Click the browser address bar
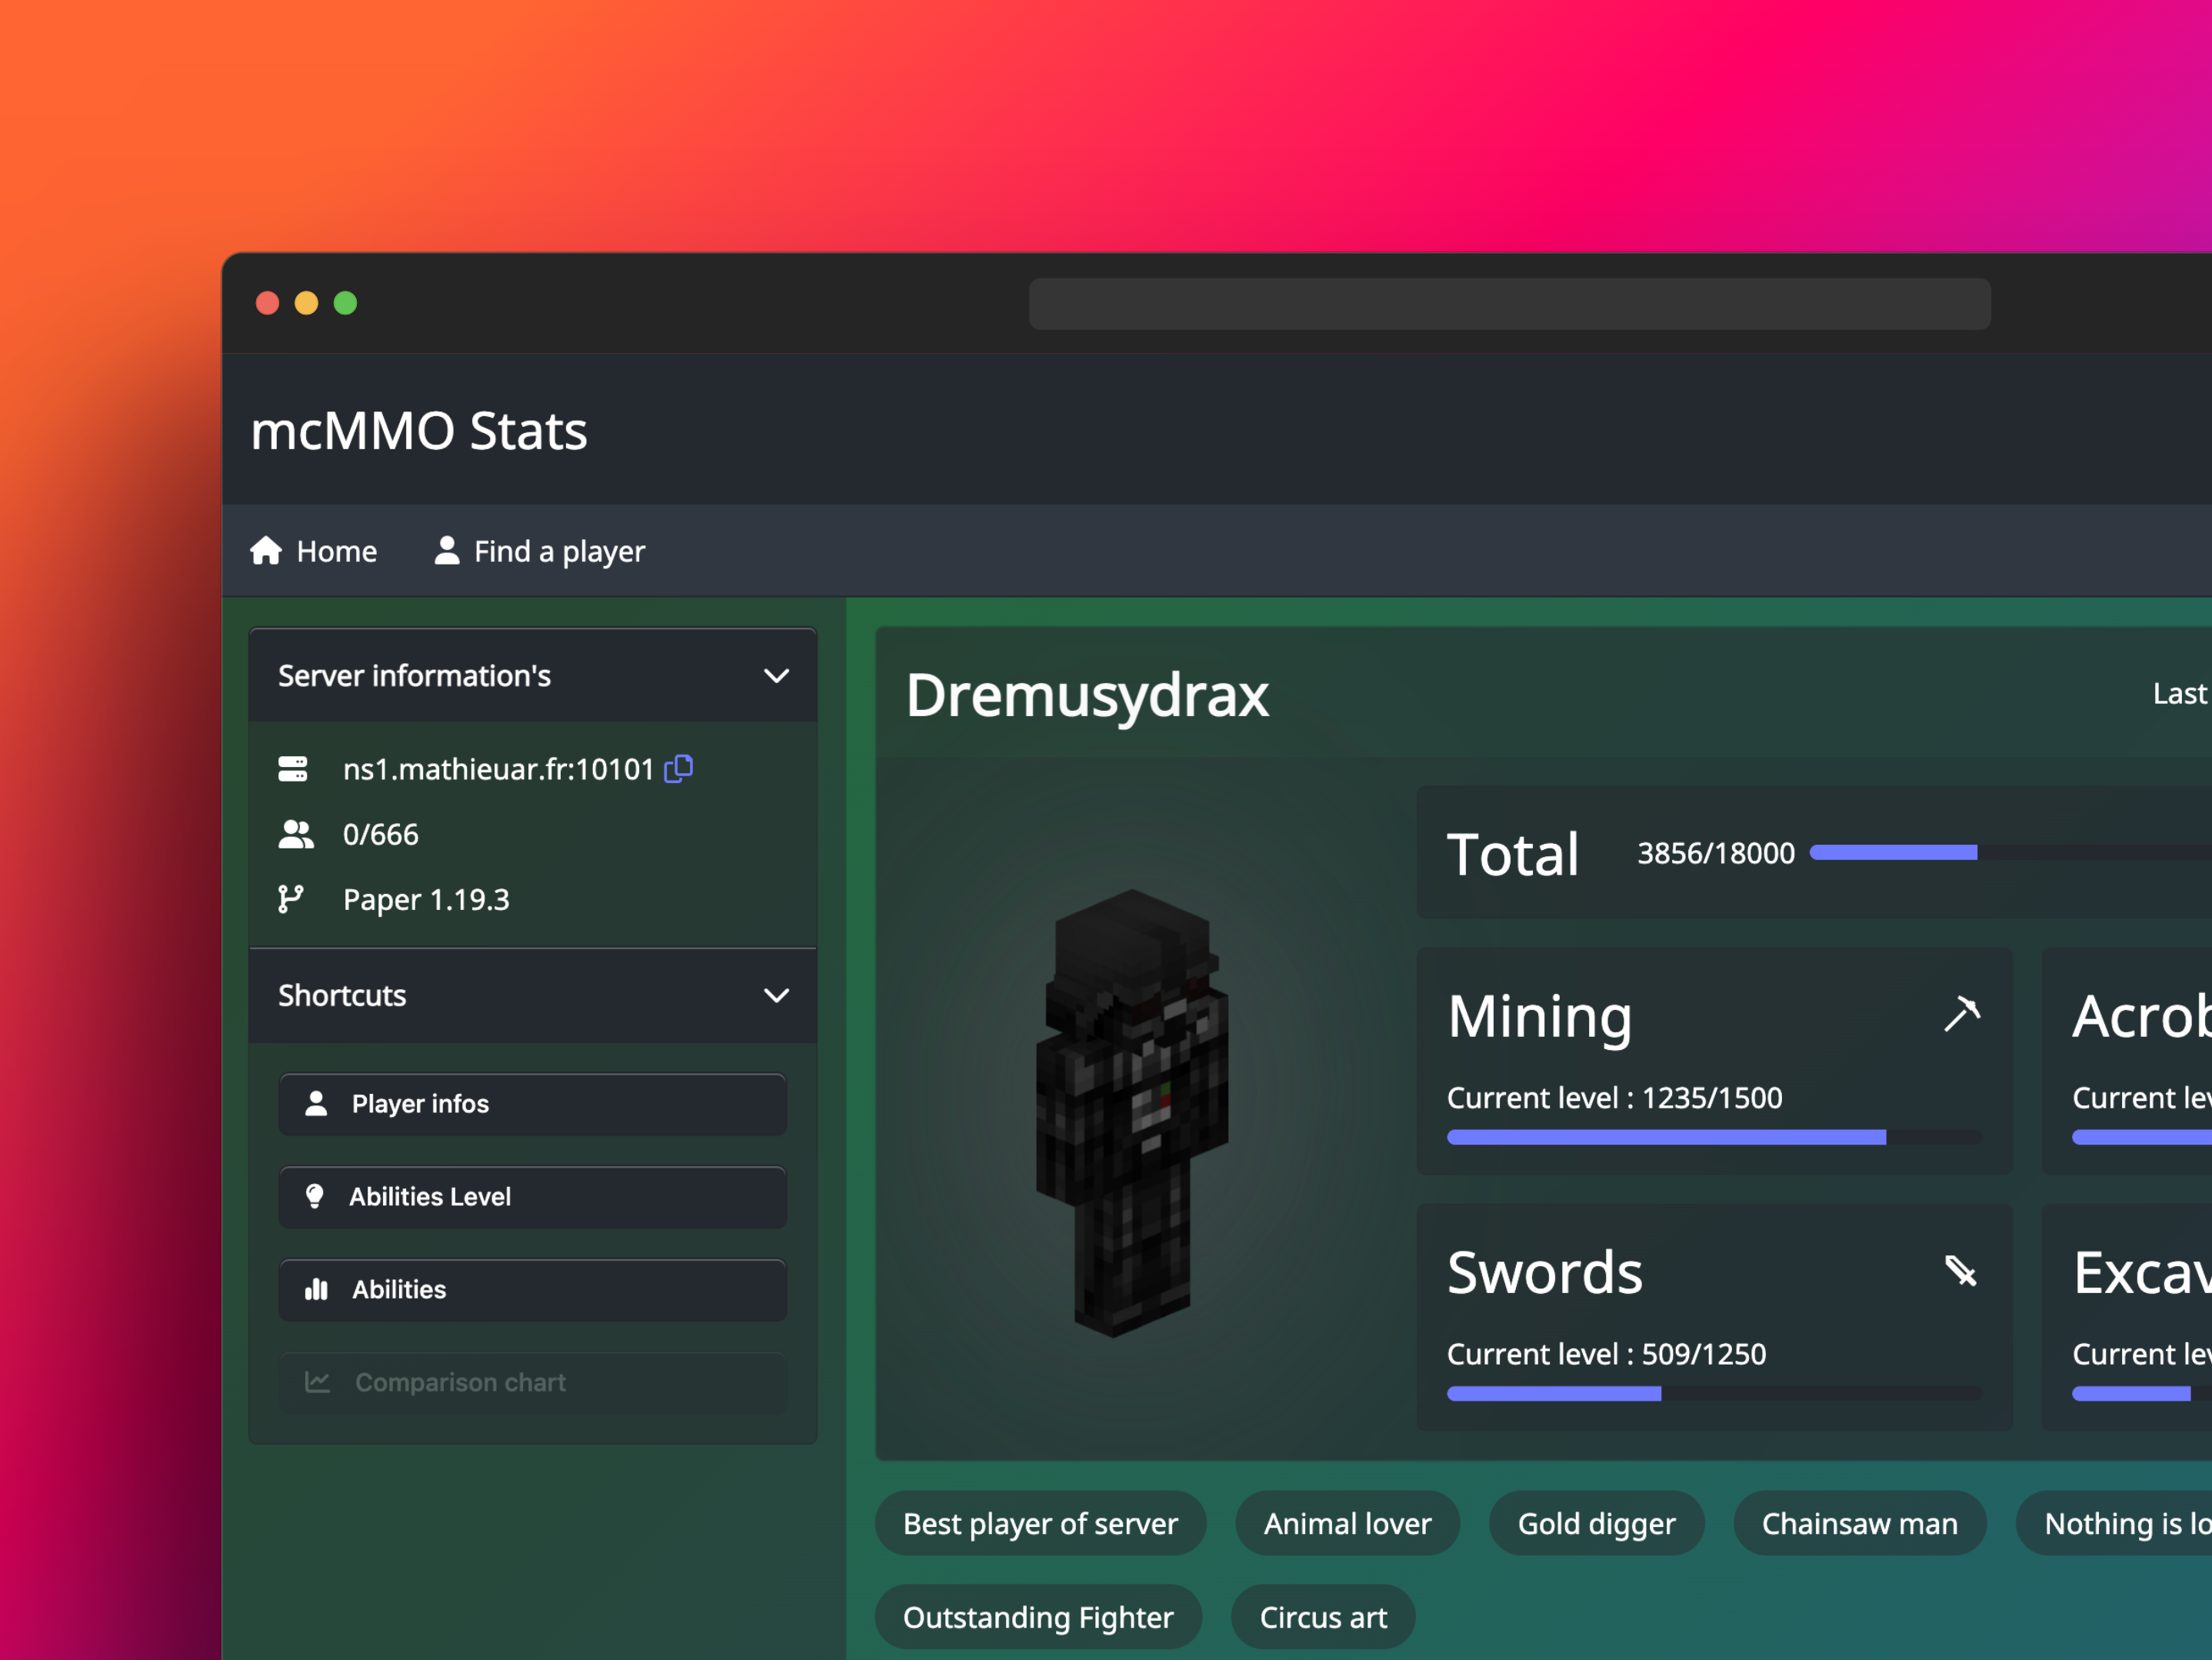Screen dimensions: 2212x1660 coord(1509,304)
